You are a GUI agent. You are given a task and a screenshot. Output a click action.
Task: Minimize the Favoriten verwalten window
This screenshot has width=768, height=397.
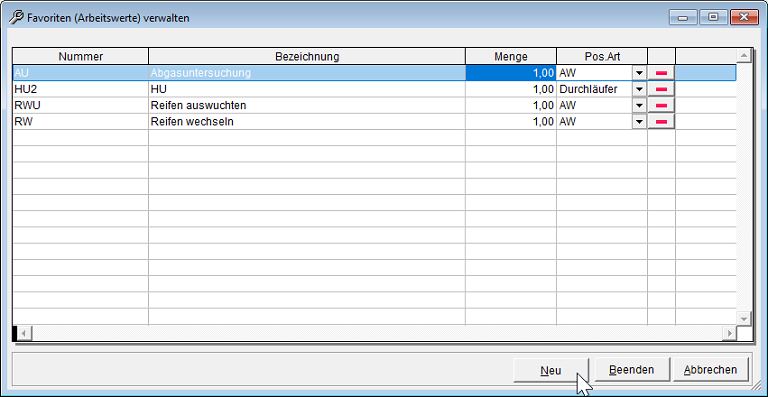[683, 18]
